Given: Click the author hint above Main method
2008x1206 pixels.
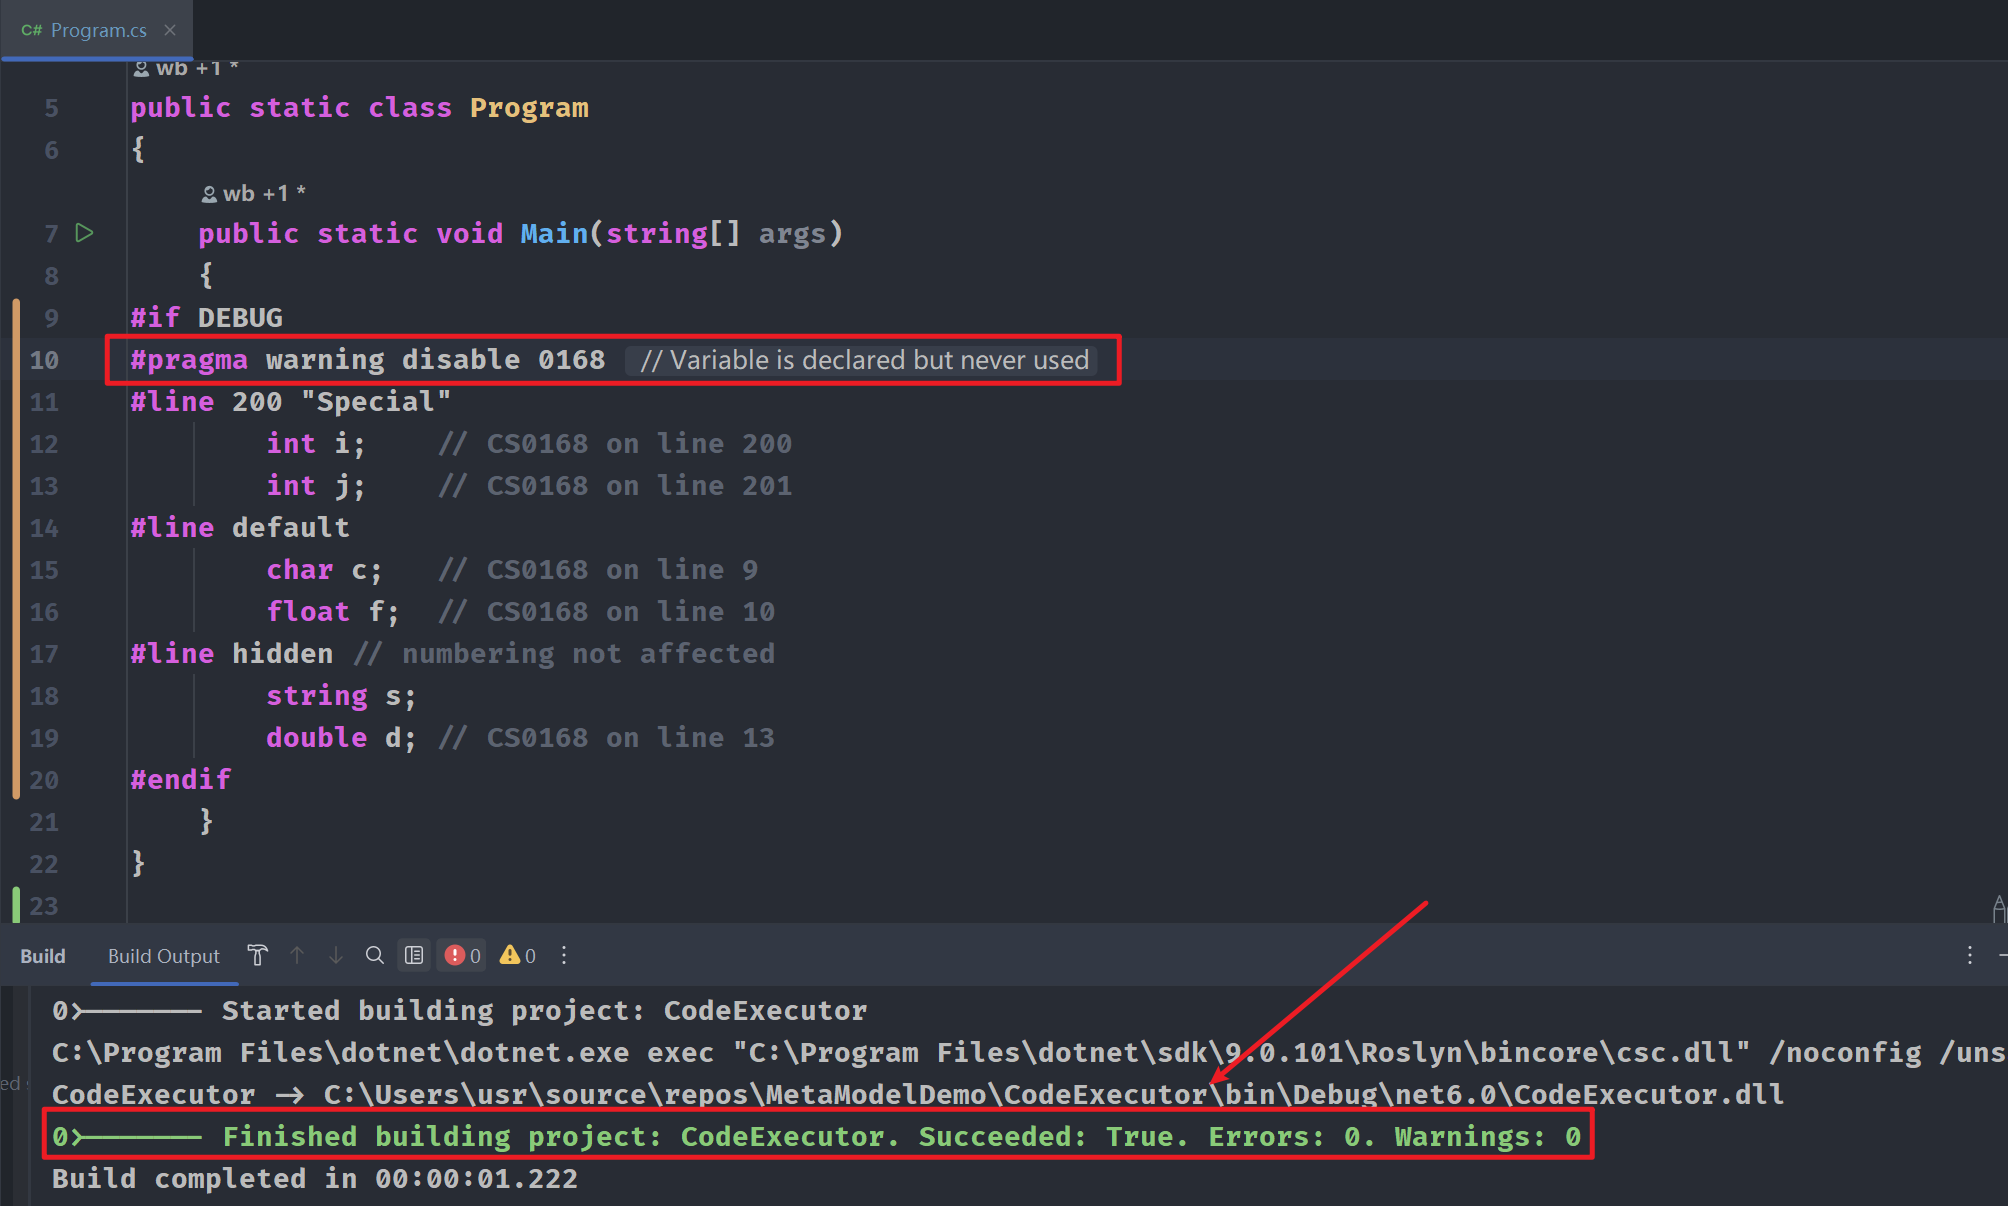Looking at the screenshot, I should click(x=254, y=193).
